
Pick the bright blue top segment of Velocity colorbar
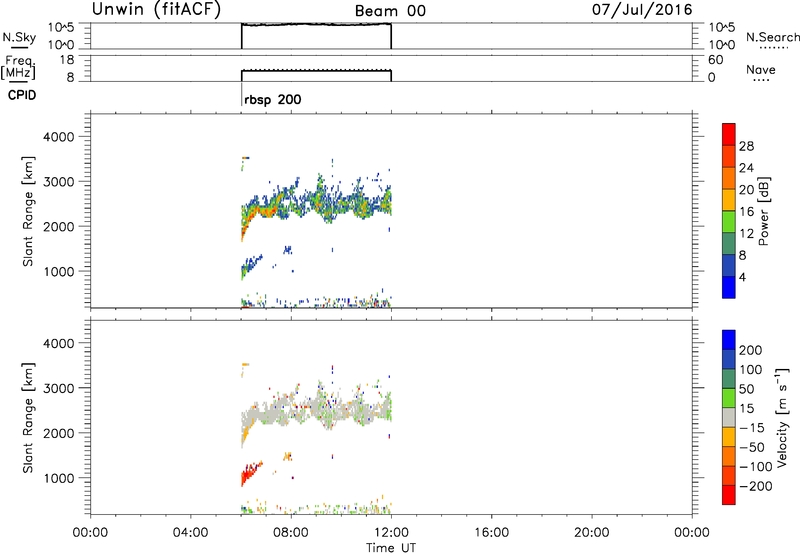[x=729, y=340]
